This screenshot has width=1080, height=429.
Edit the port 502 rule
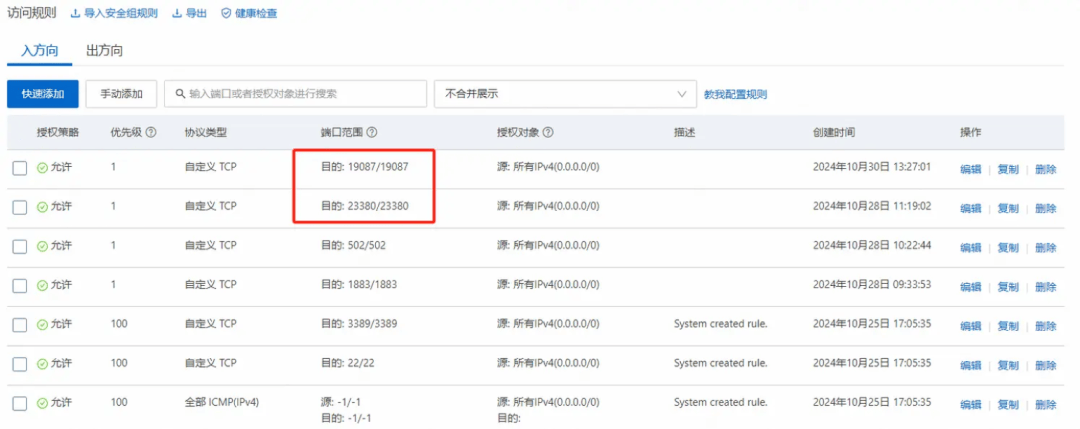[970, 247]
